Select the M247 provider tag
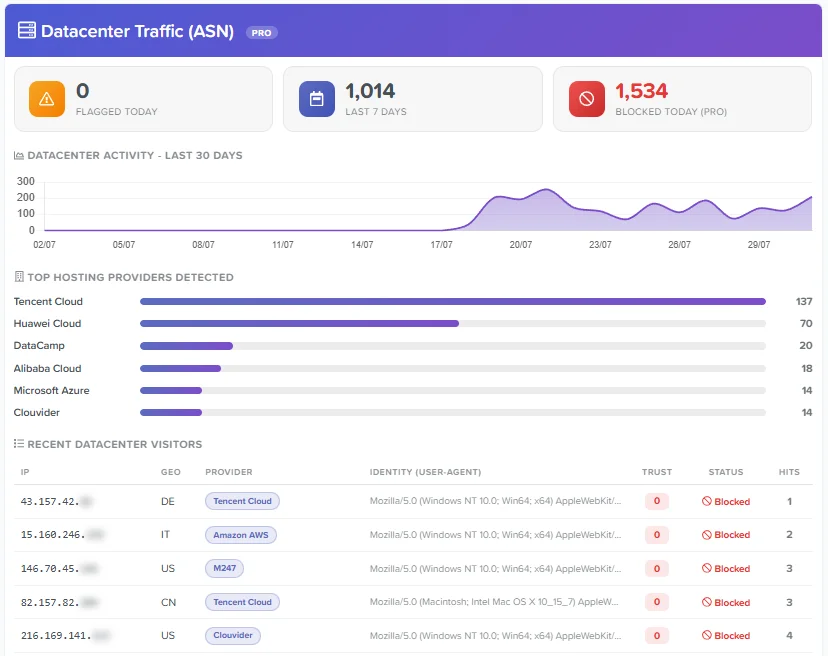The width and height of the screenshot is (828, 656). coord(224,568)
